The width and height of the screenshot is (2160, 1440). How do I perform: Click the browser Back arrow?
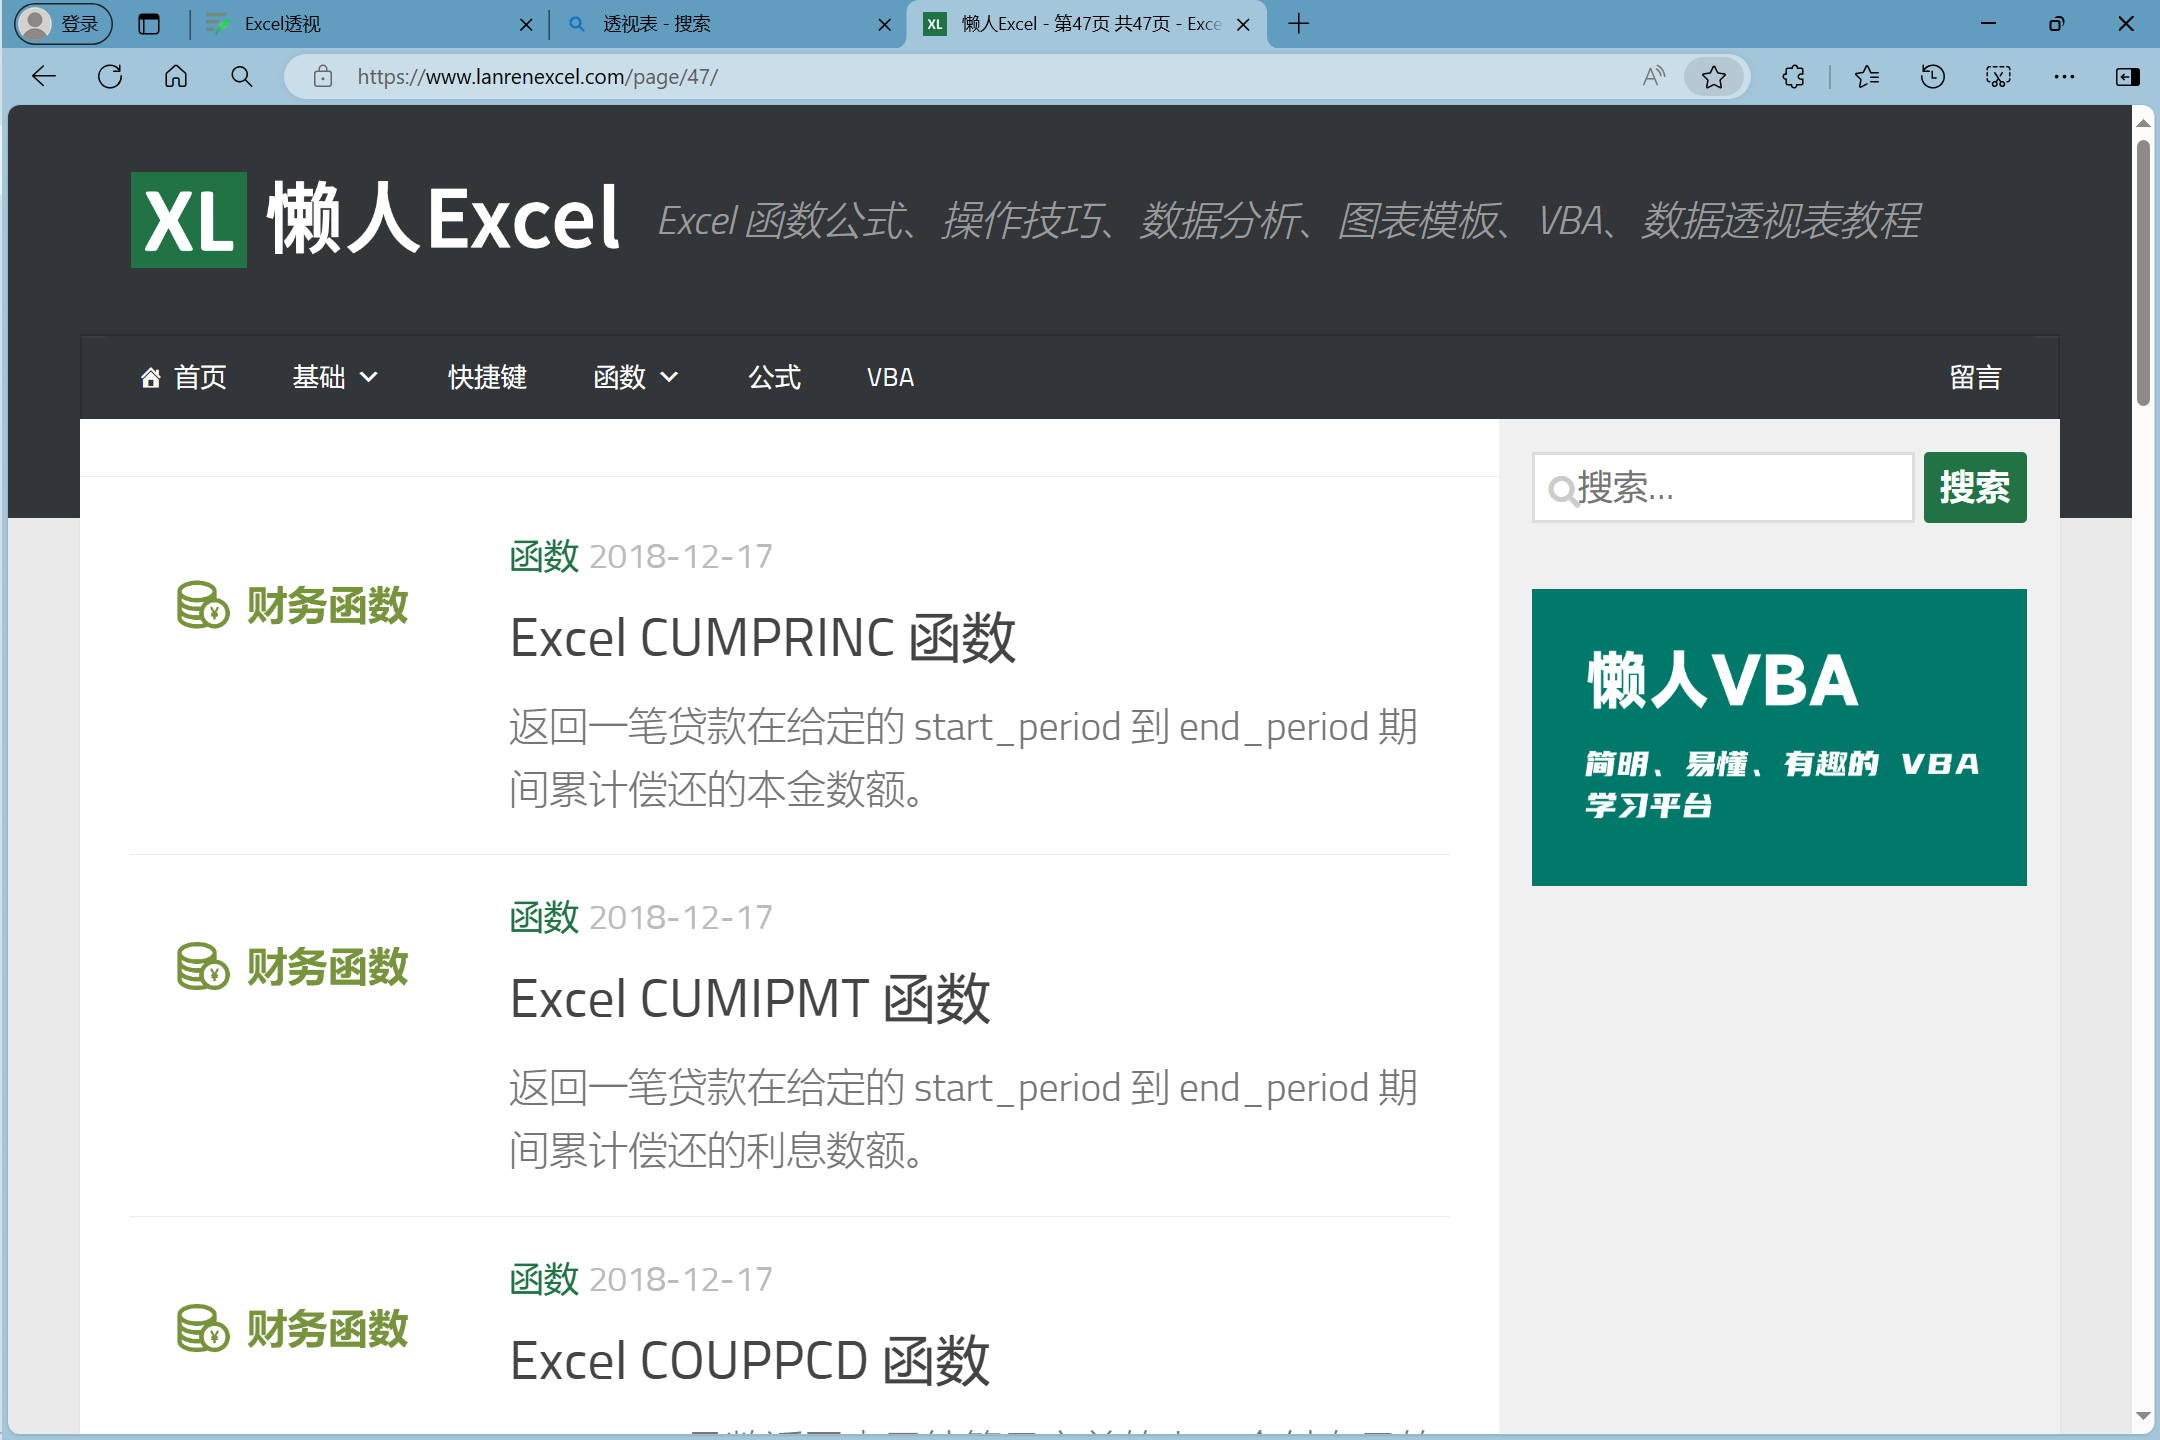[x=44, y=77]
